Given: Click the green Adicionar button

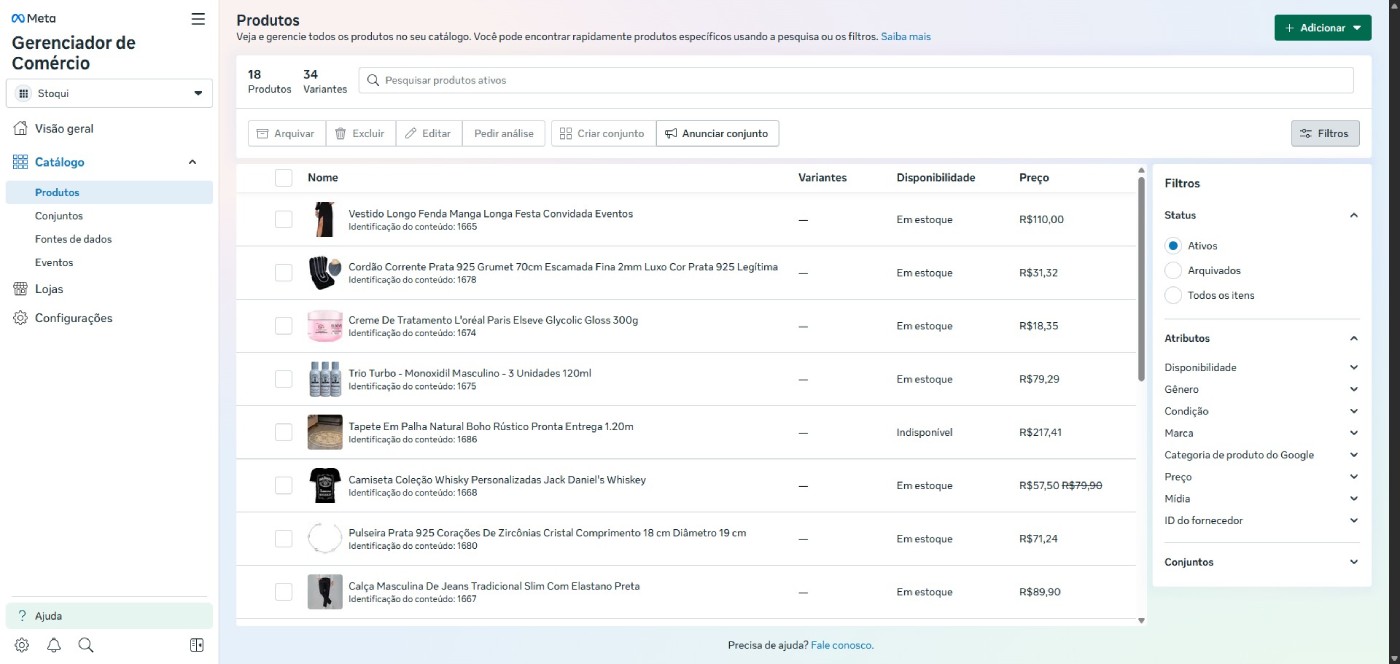Looking at the screenshot, I should point(1322,28).
